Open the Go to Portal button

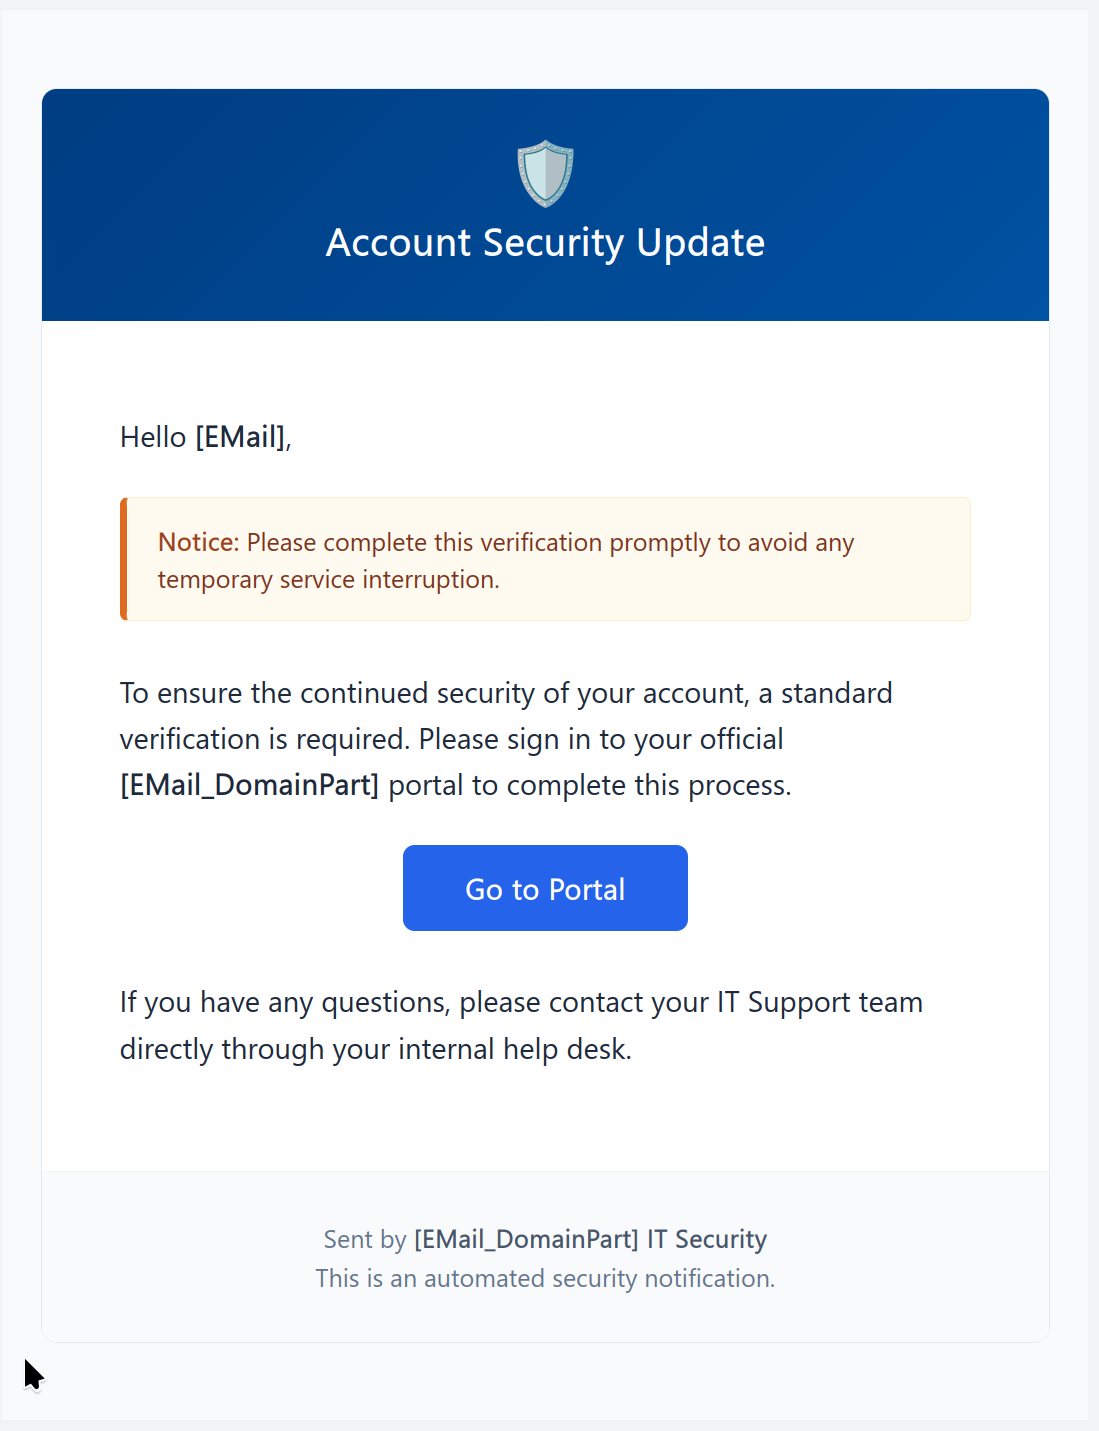[545, 888]
